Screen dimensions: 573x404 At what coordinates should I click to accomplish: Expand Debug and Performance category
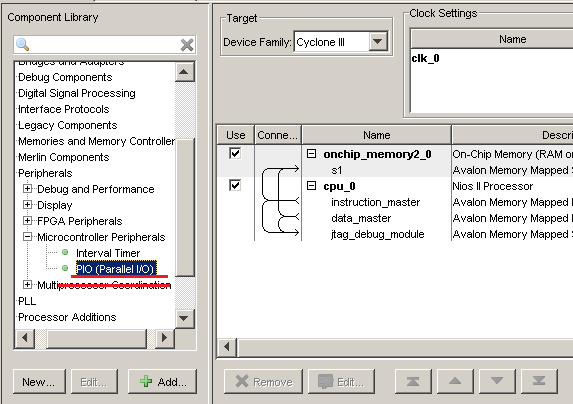(27, 188)
